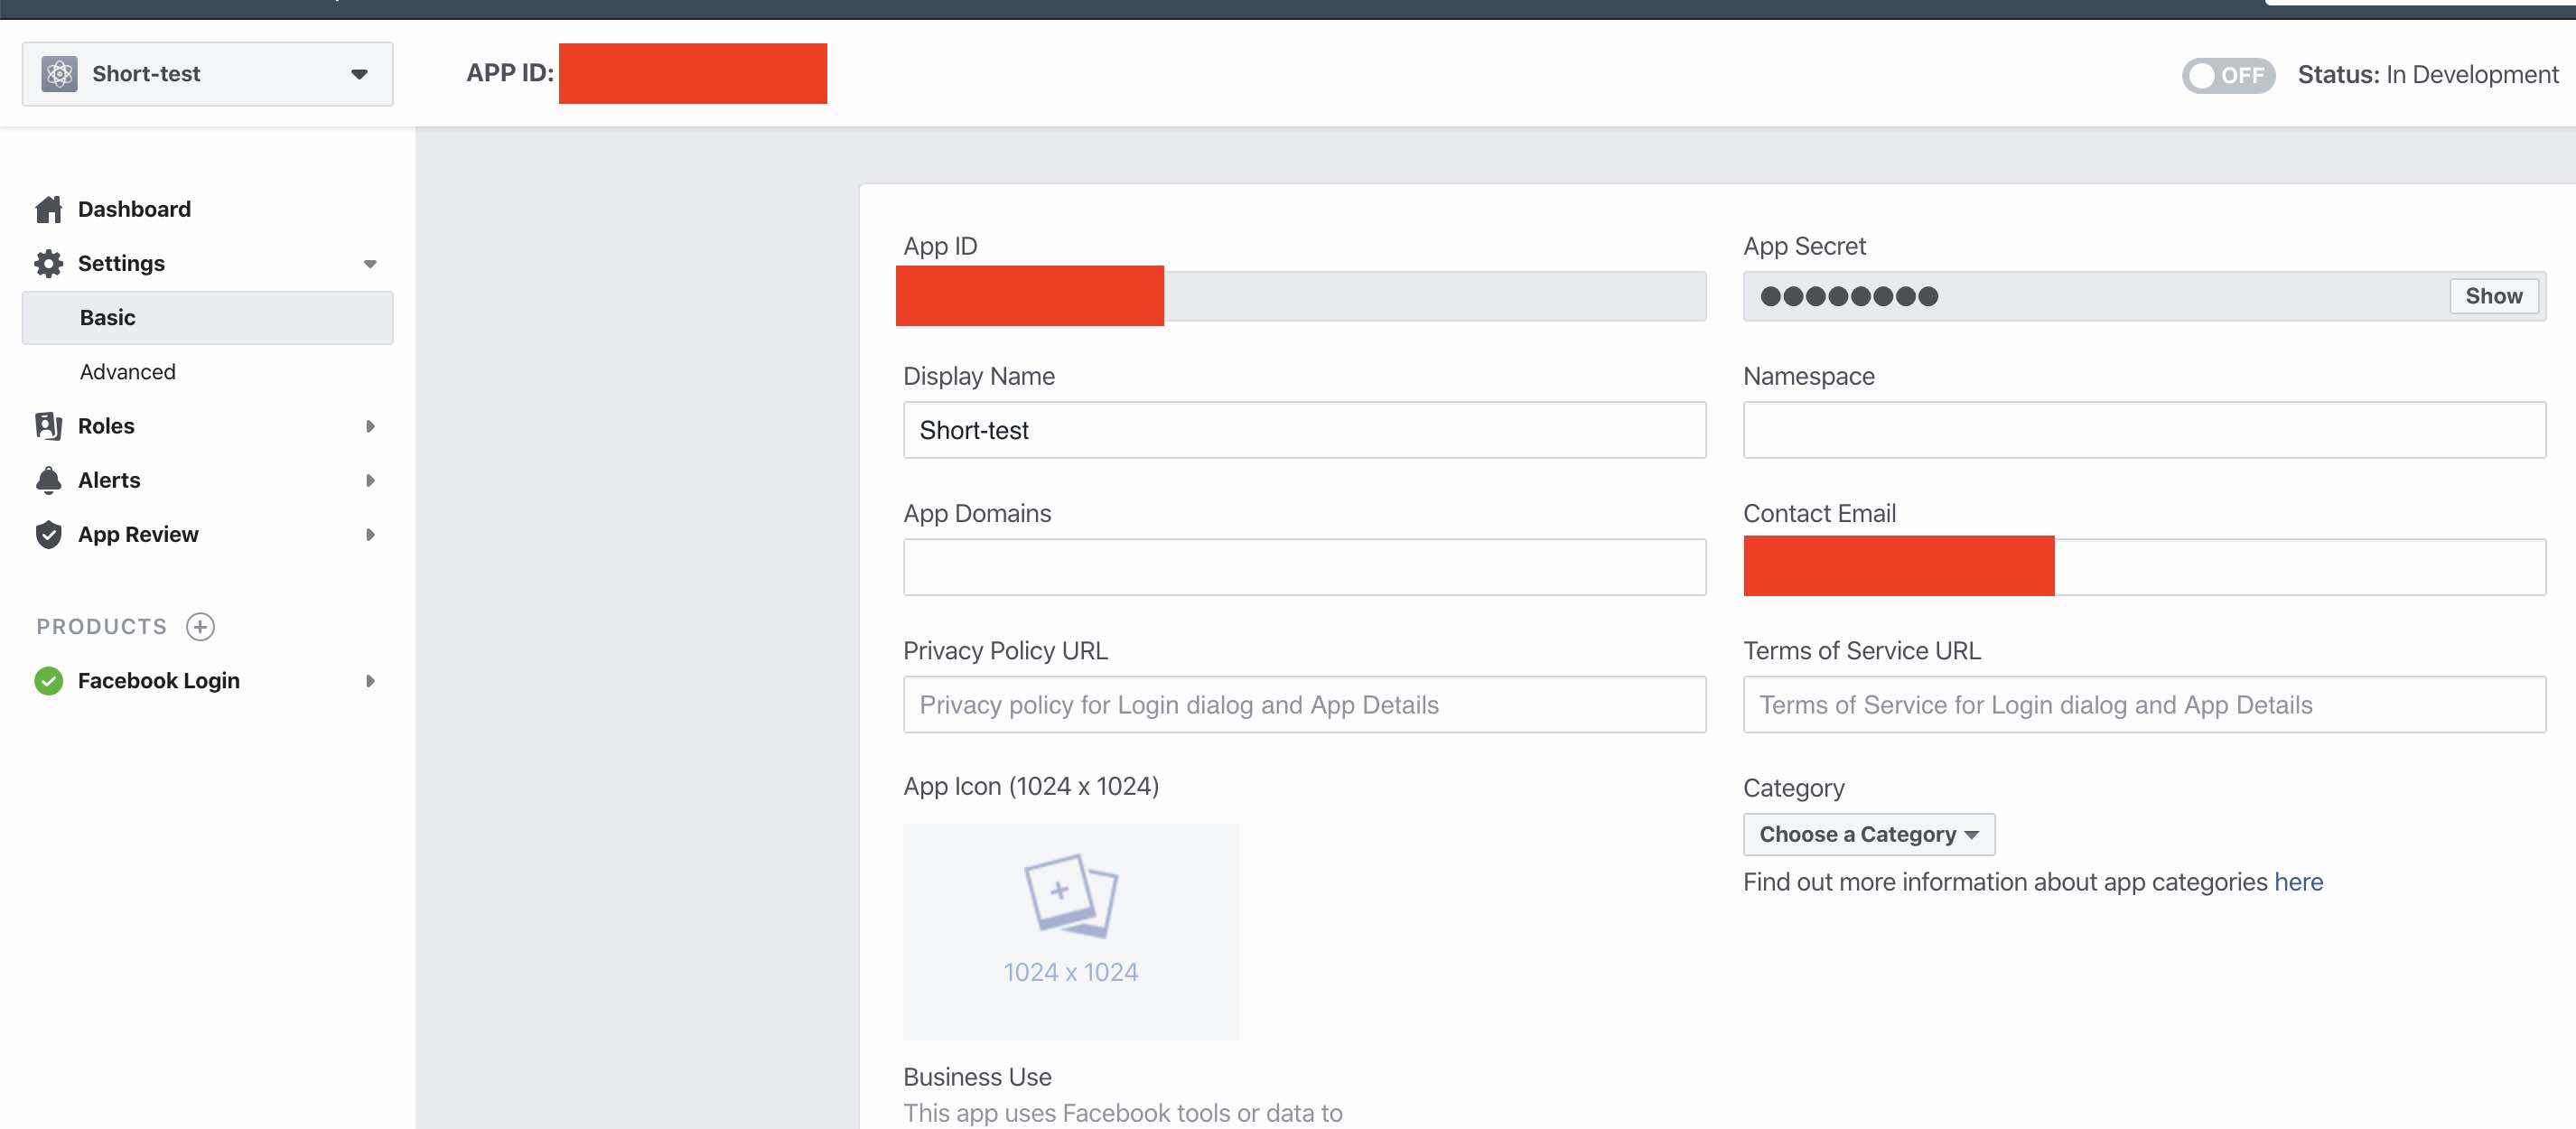Toggle the app status OFF switch
Image resolution: width=2576 pixels, height=1129 pixels.
click(x=2227, y=75)
